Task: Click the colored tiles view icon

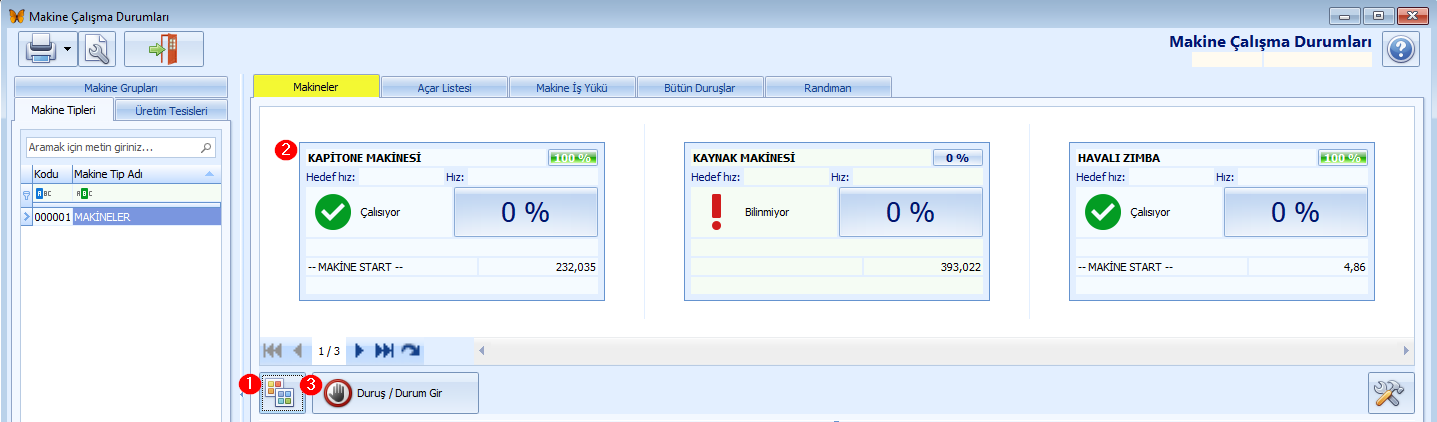Action: [280, 393]
